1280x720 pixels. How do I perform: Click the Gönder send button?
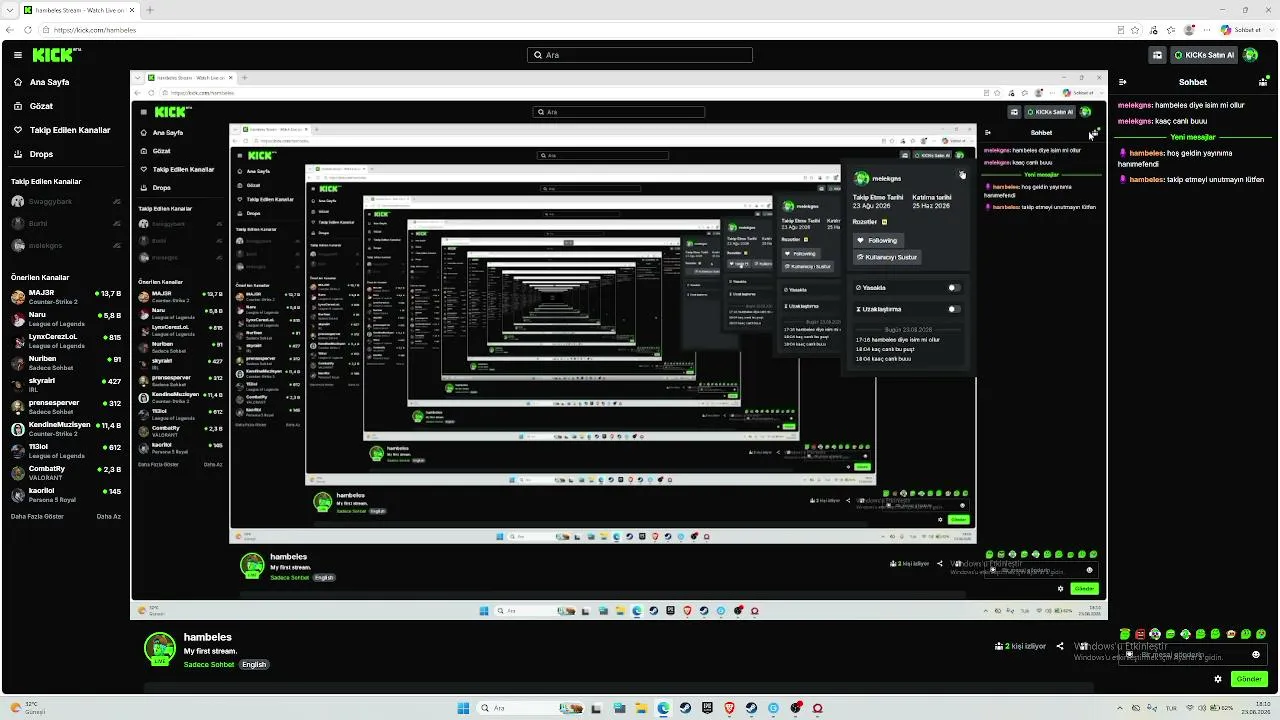point(1249,679)
